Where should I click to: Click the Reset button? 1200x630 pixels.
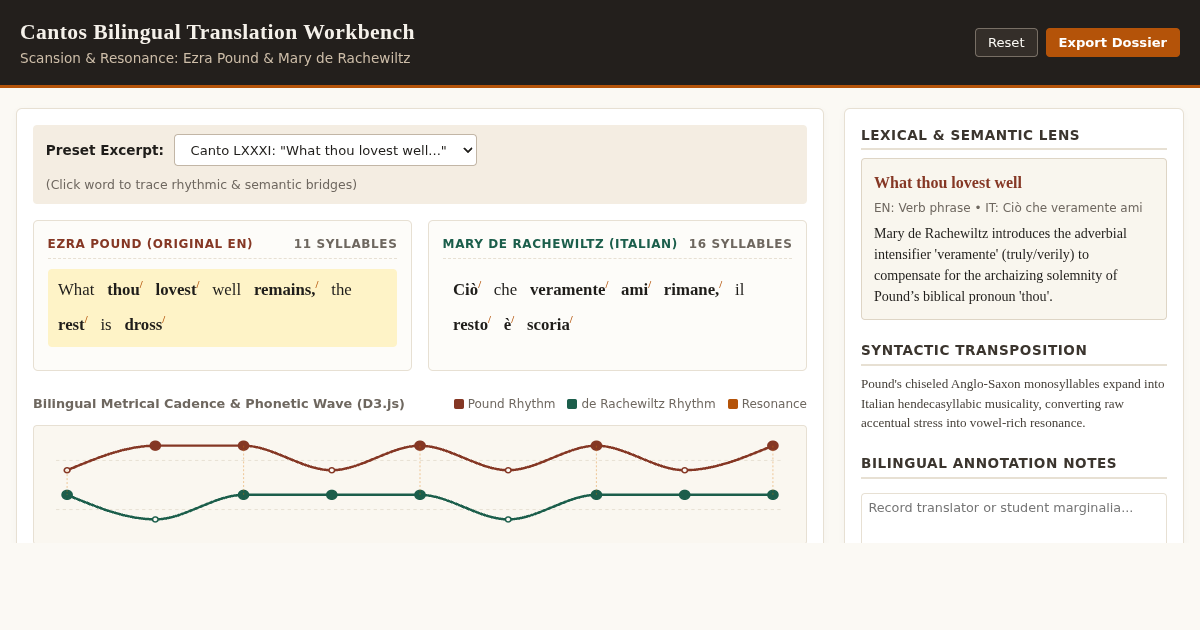[x=1006, y=42]
